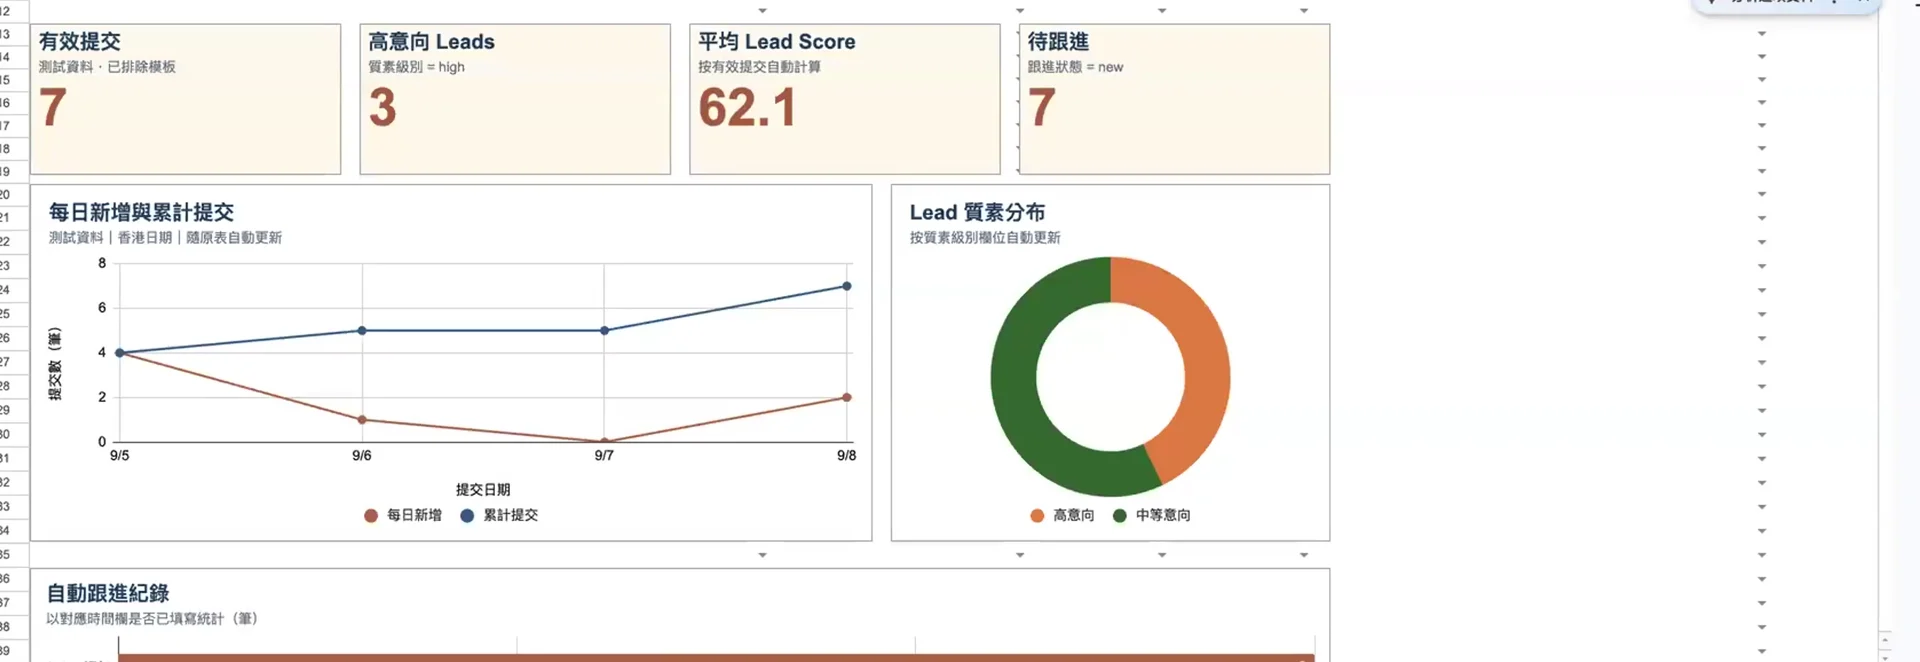The width and height of the screenshot is (1920, 662).
Task: Click the value 3 in 高意向 Leads card
Action: tap(383, 108)
